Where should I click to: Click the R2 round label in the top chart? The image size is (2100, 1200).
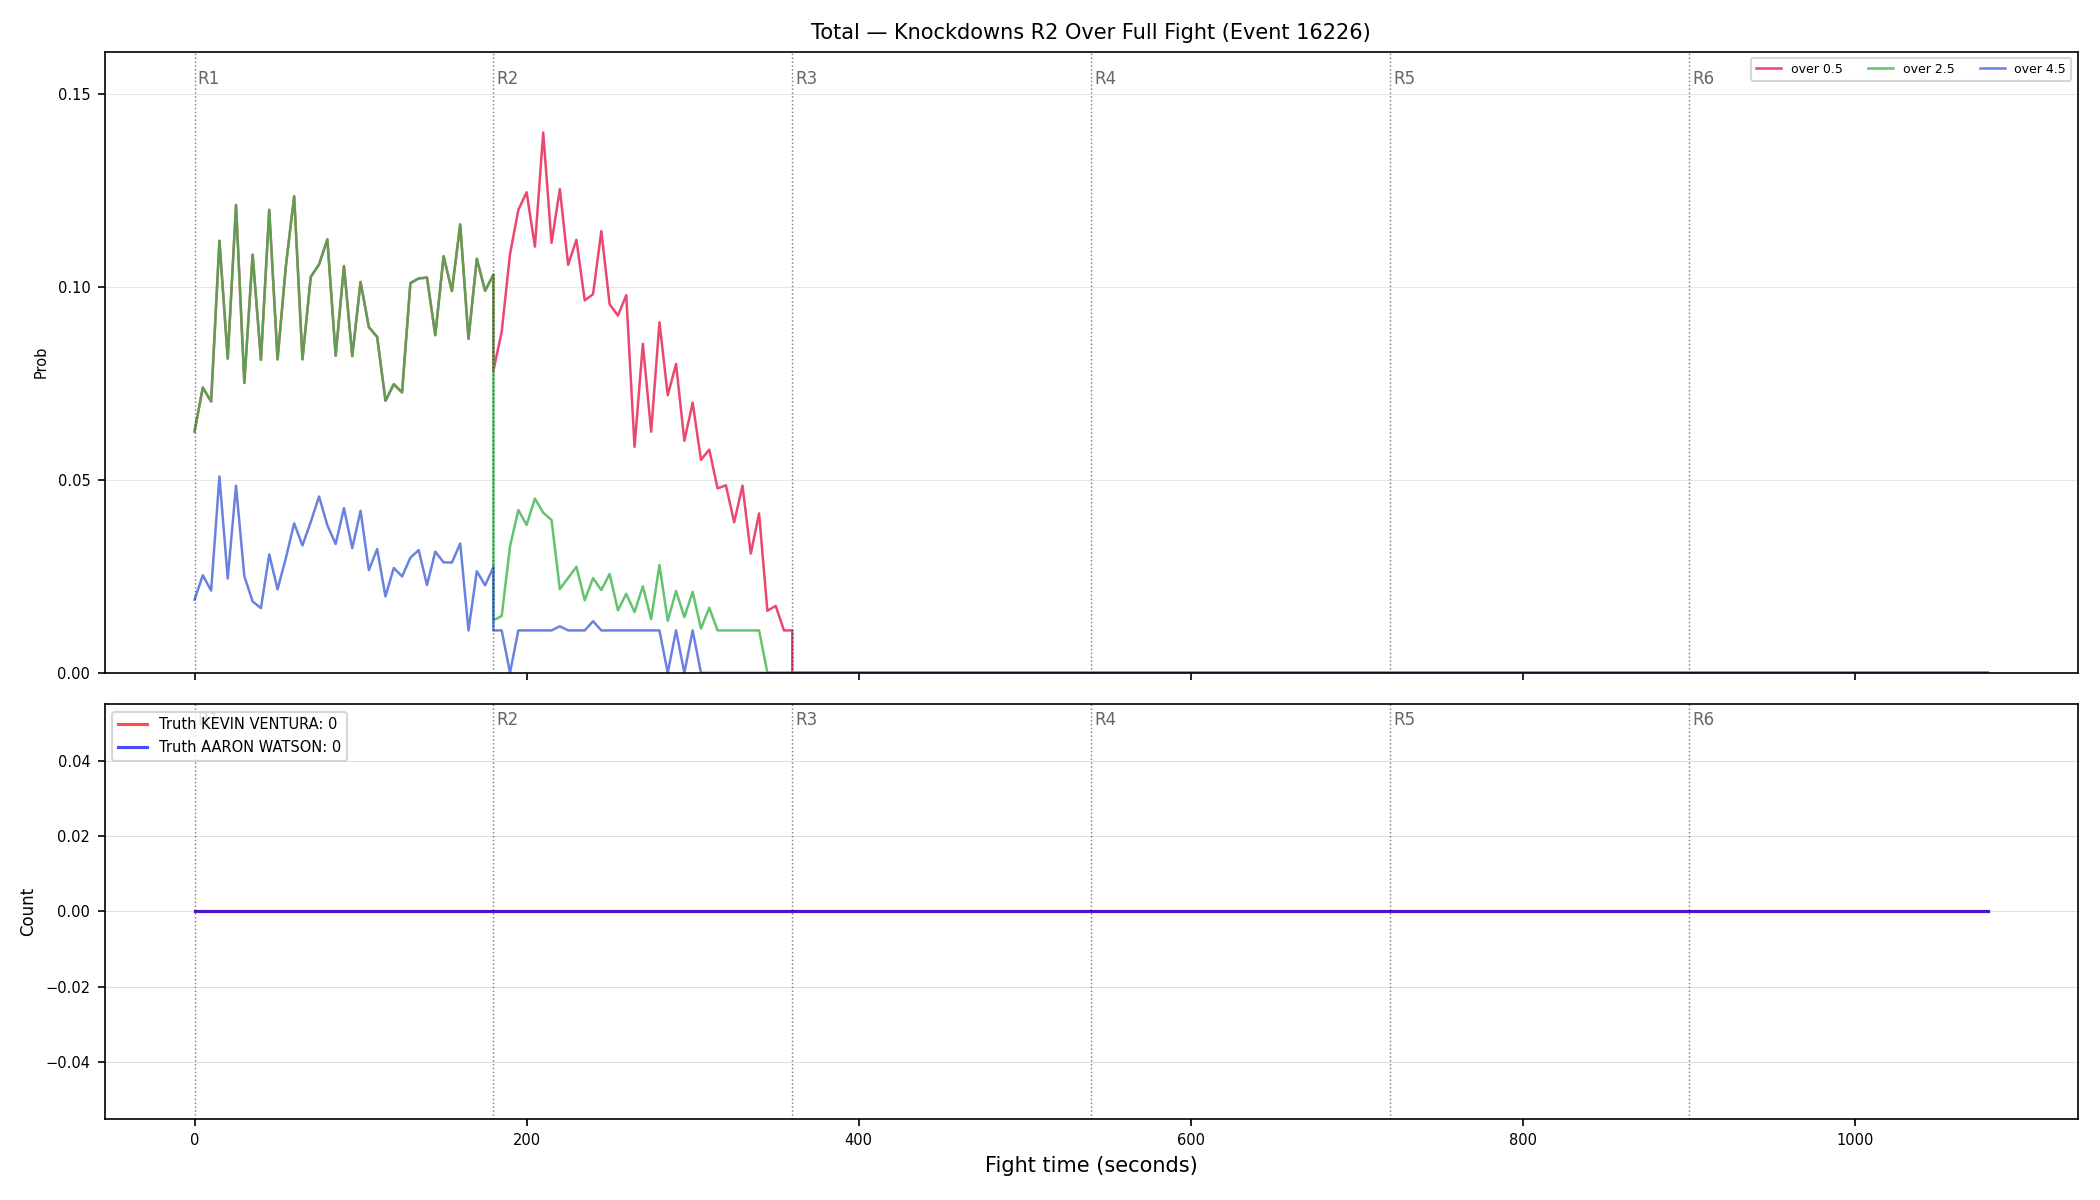pyautogui.click(x=507, y=78)
